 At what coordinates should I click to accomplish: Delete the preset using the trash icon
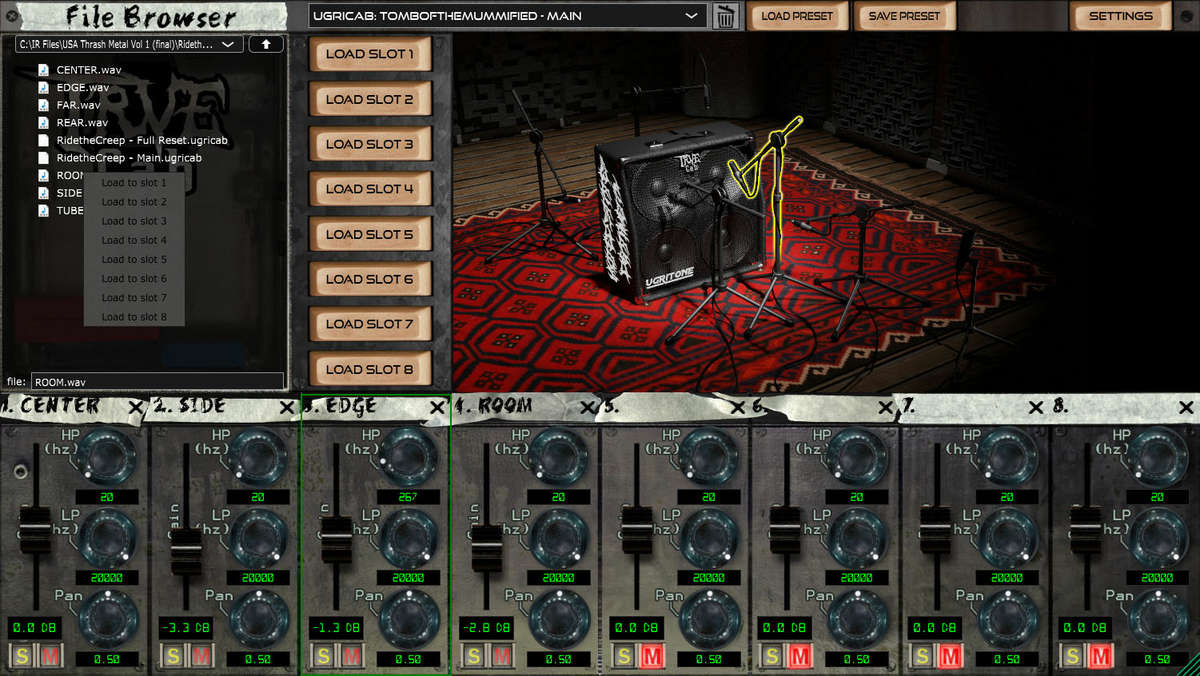pyautogui.click(x=727, y=16)
